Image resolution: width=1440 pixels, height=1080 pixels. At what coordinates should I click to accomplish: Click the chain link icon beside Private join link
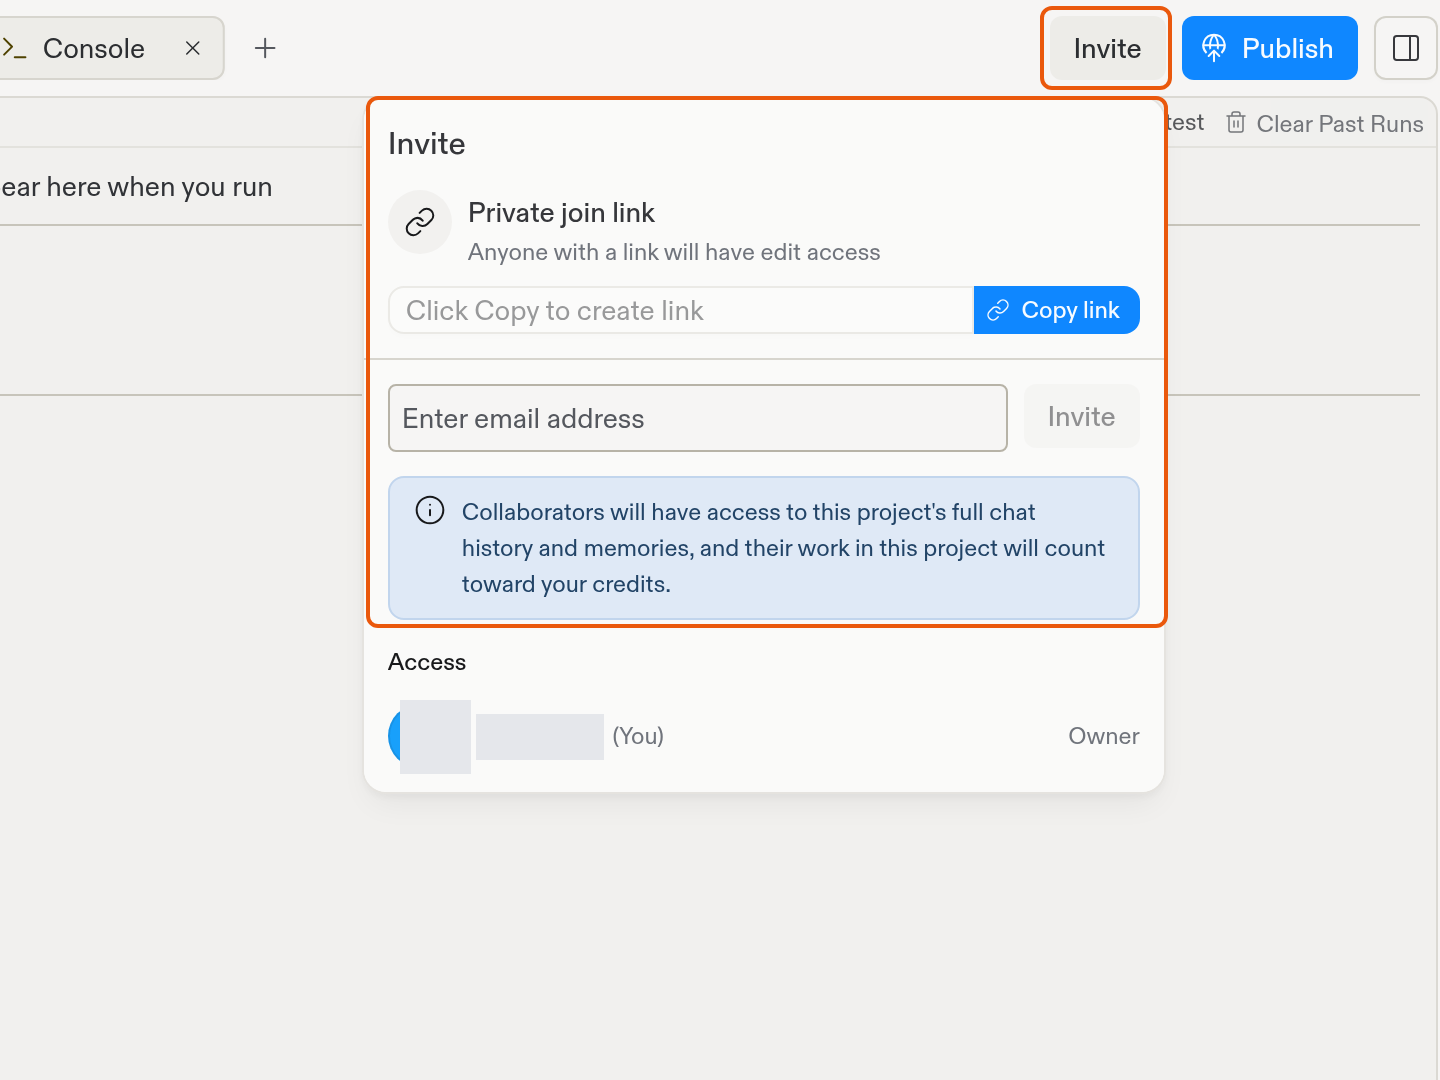(420, 222)
